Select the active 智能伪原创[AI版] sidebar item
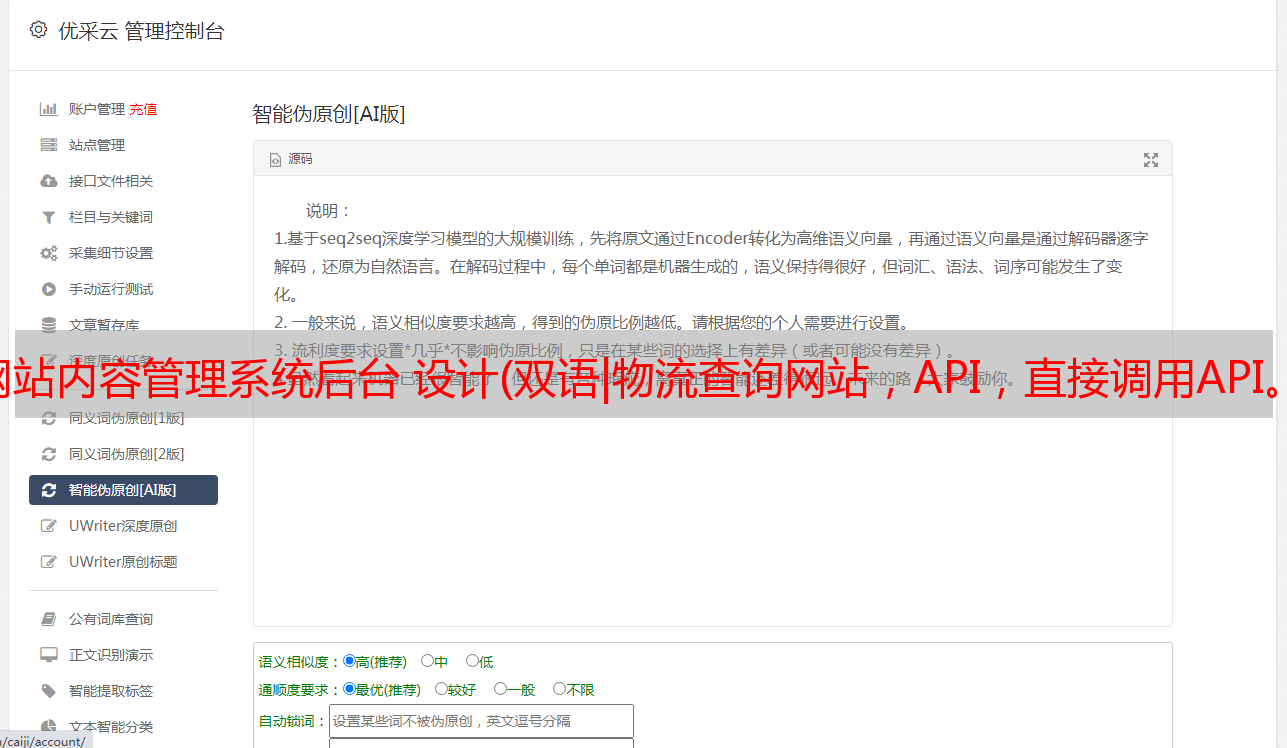 (123, 490)
